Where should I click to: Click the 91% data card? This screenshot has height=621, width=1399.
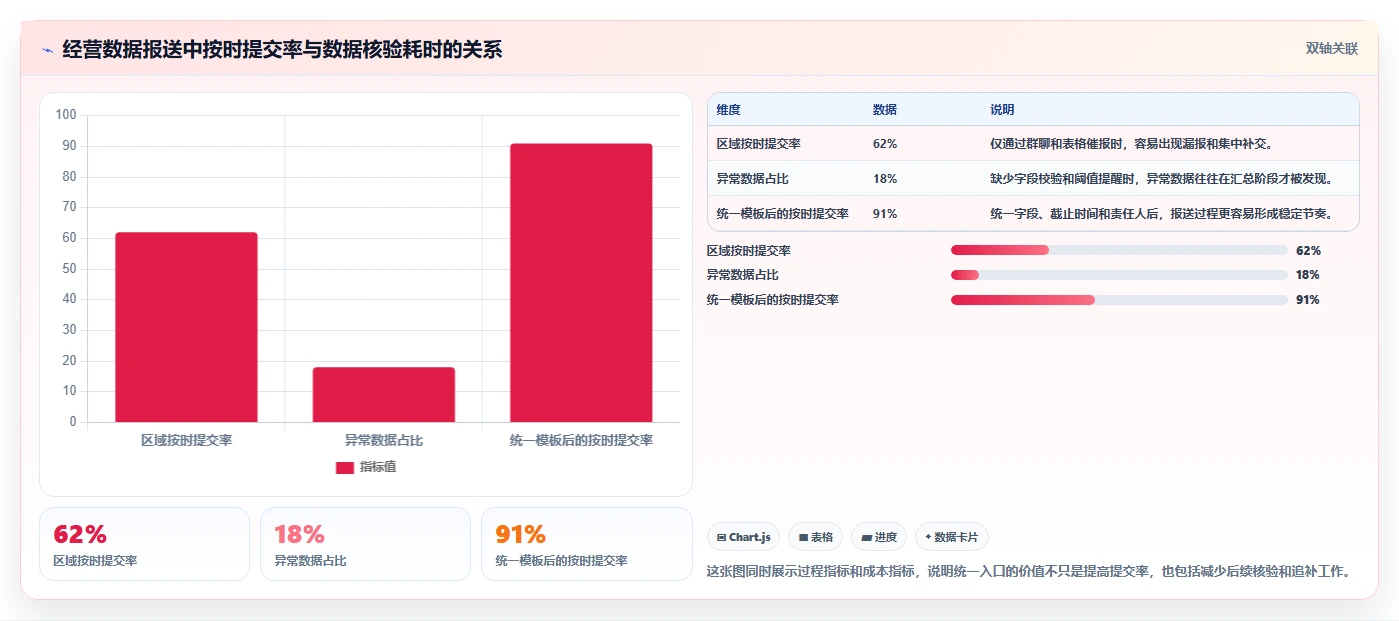(587, 544)
